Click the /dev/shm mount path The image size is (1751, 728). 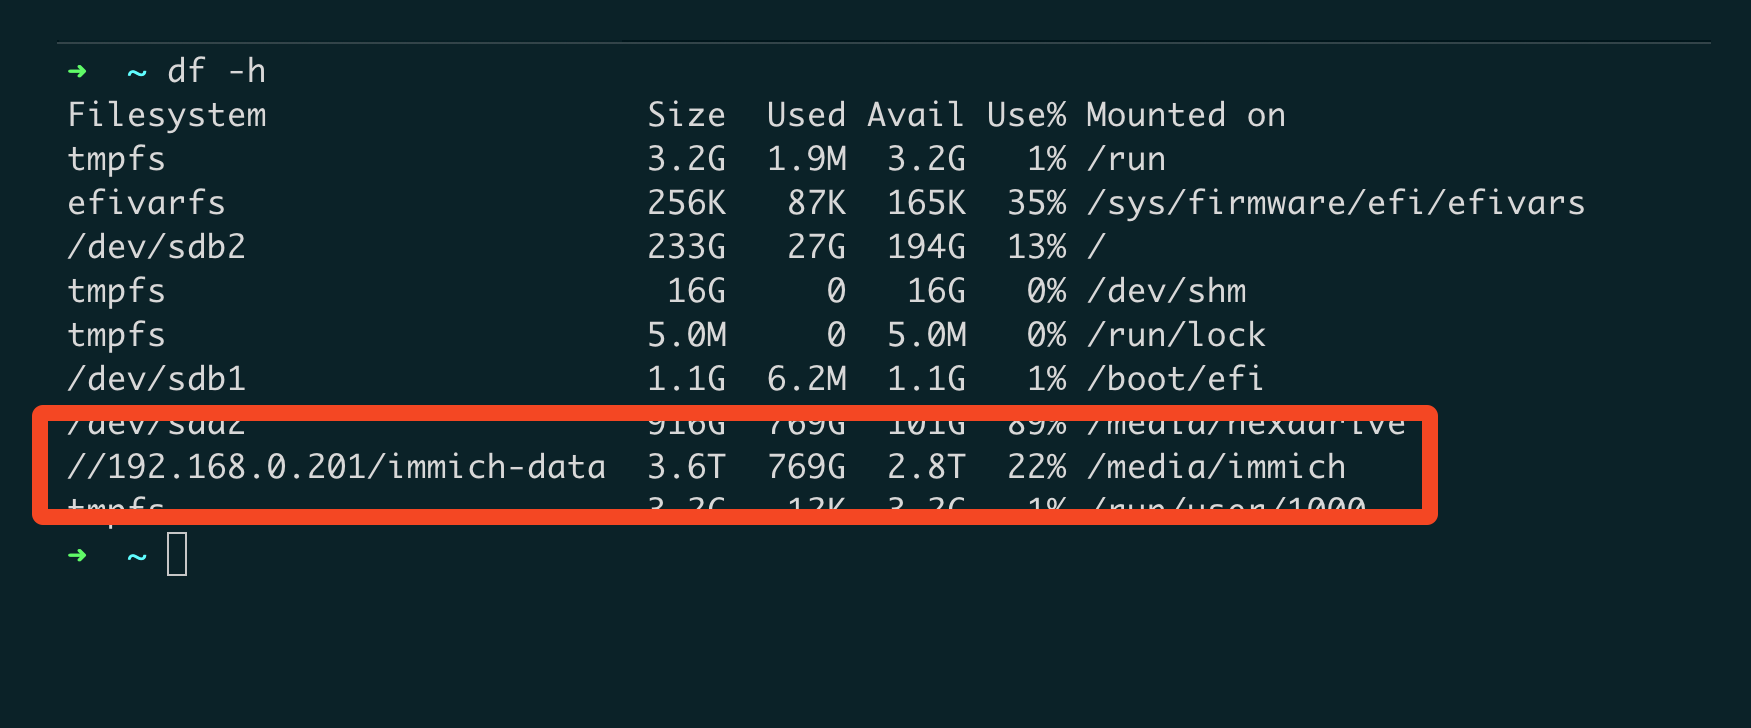tap(1166, 291)
